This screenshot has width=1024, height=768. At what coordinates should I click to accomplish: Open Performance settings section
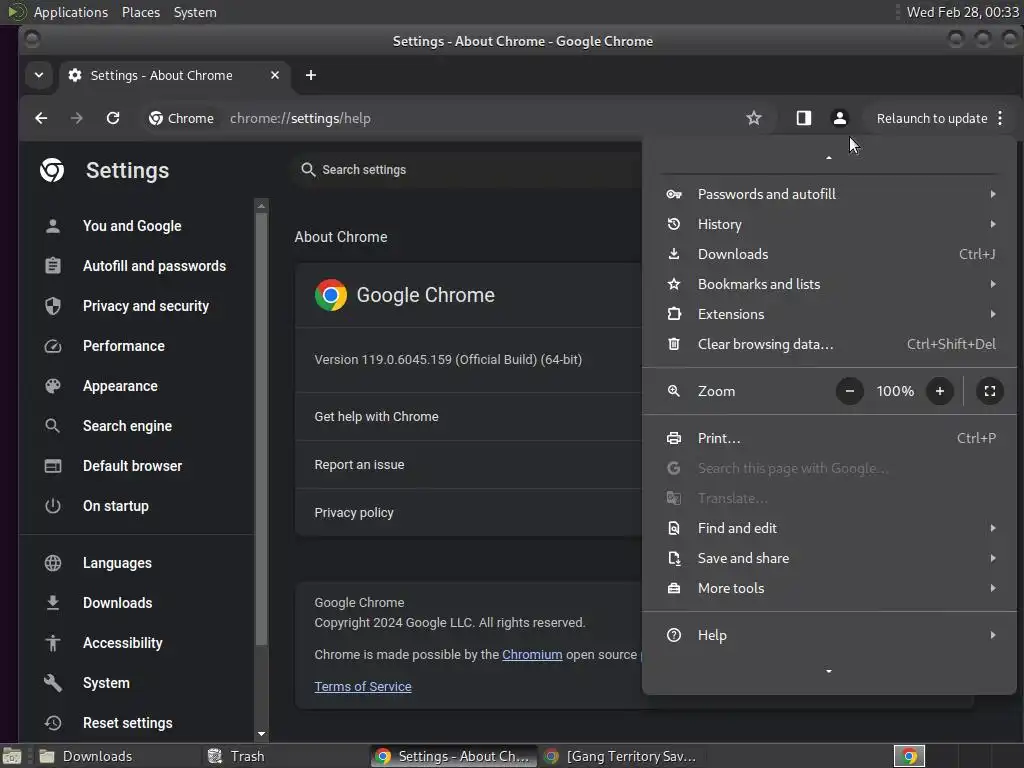point(124,346)
